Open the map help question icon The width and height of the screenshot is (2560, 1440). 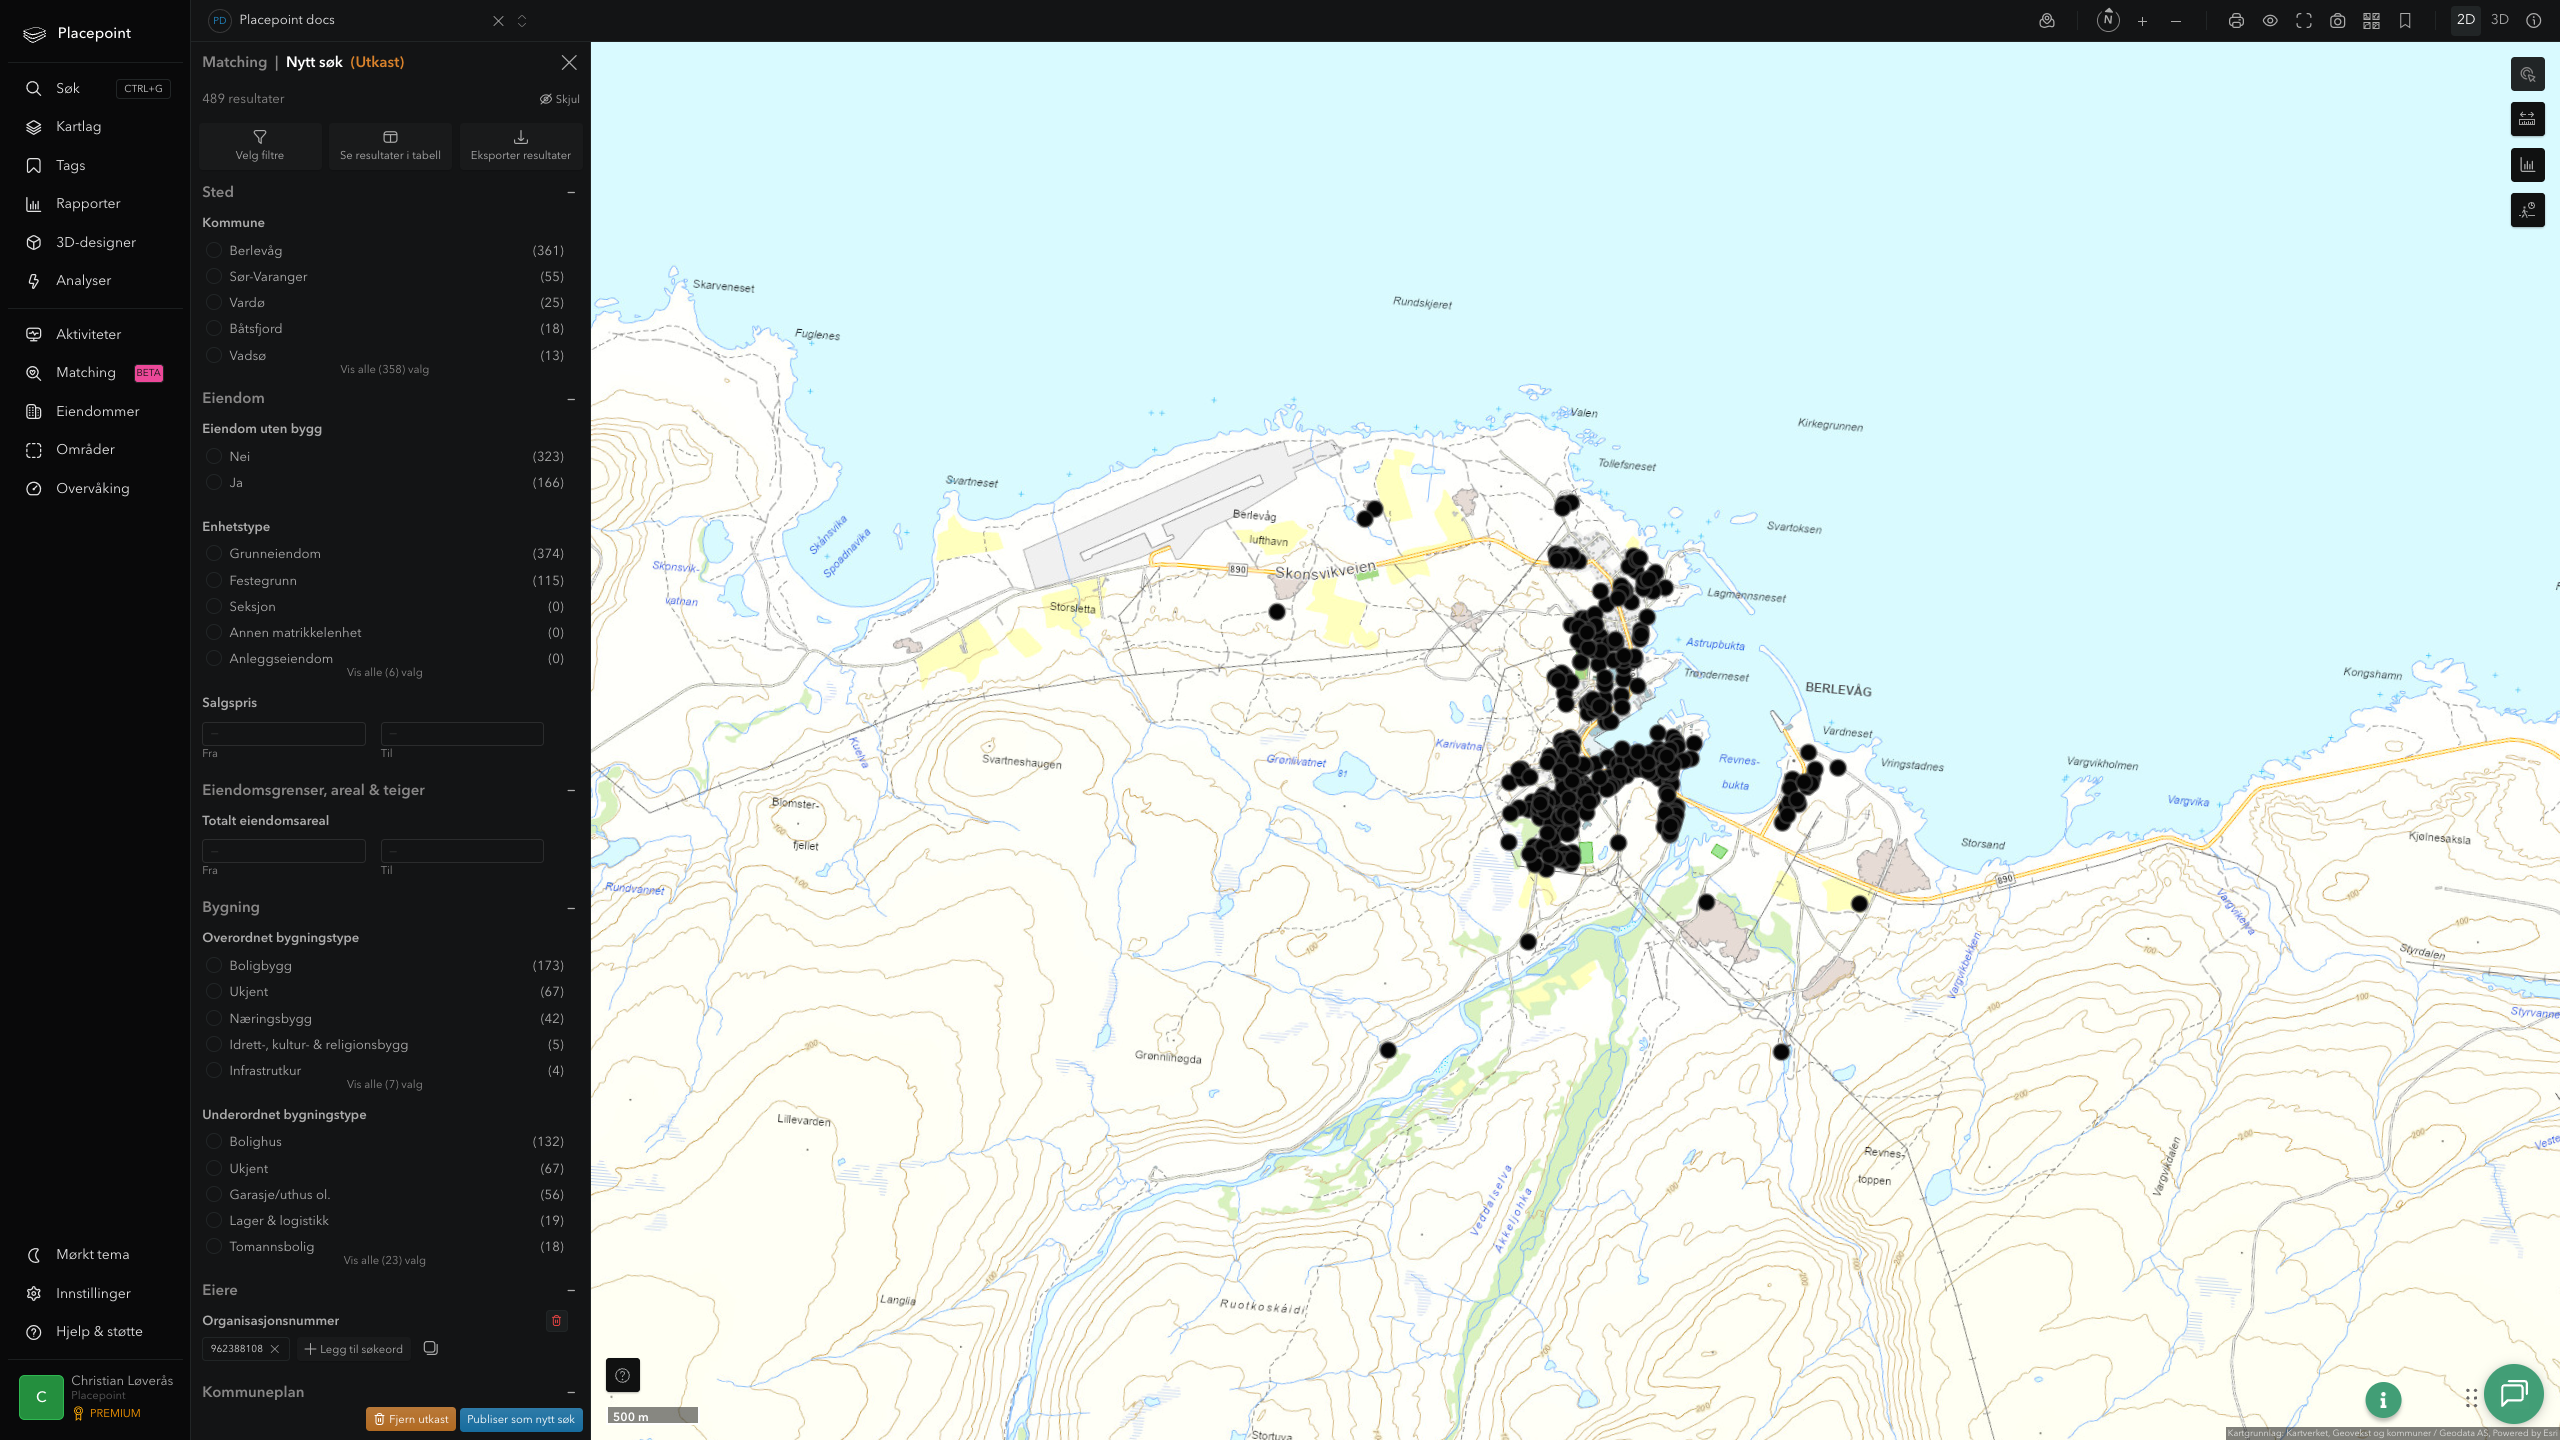(622, 1375)
